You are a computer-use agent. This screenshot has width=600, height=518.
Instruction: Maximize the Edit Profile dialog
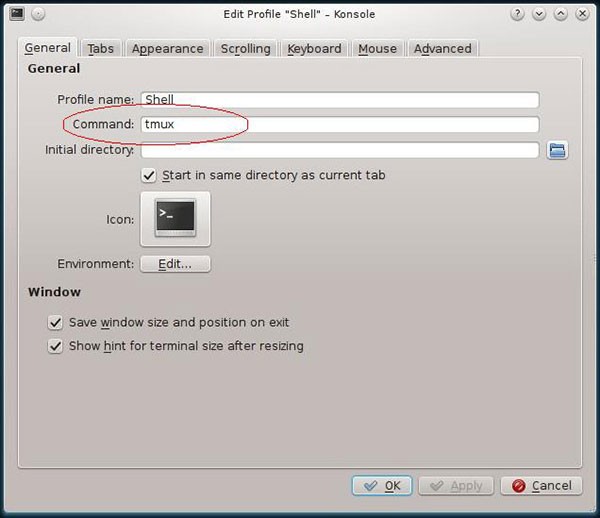561,14
